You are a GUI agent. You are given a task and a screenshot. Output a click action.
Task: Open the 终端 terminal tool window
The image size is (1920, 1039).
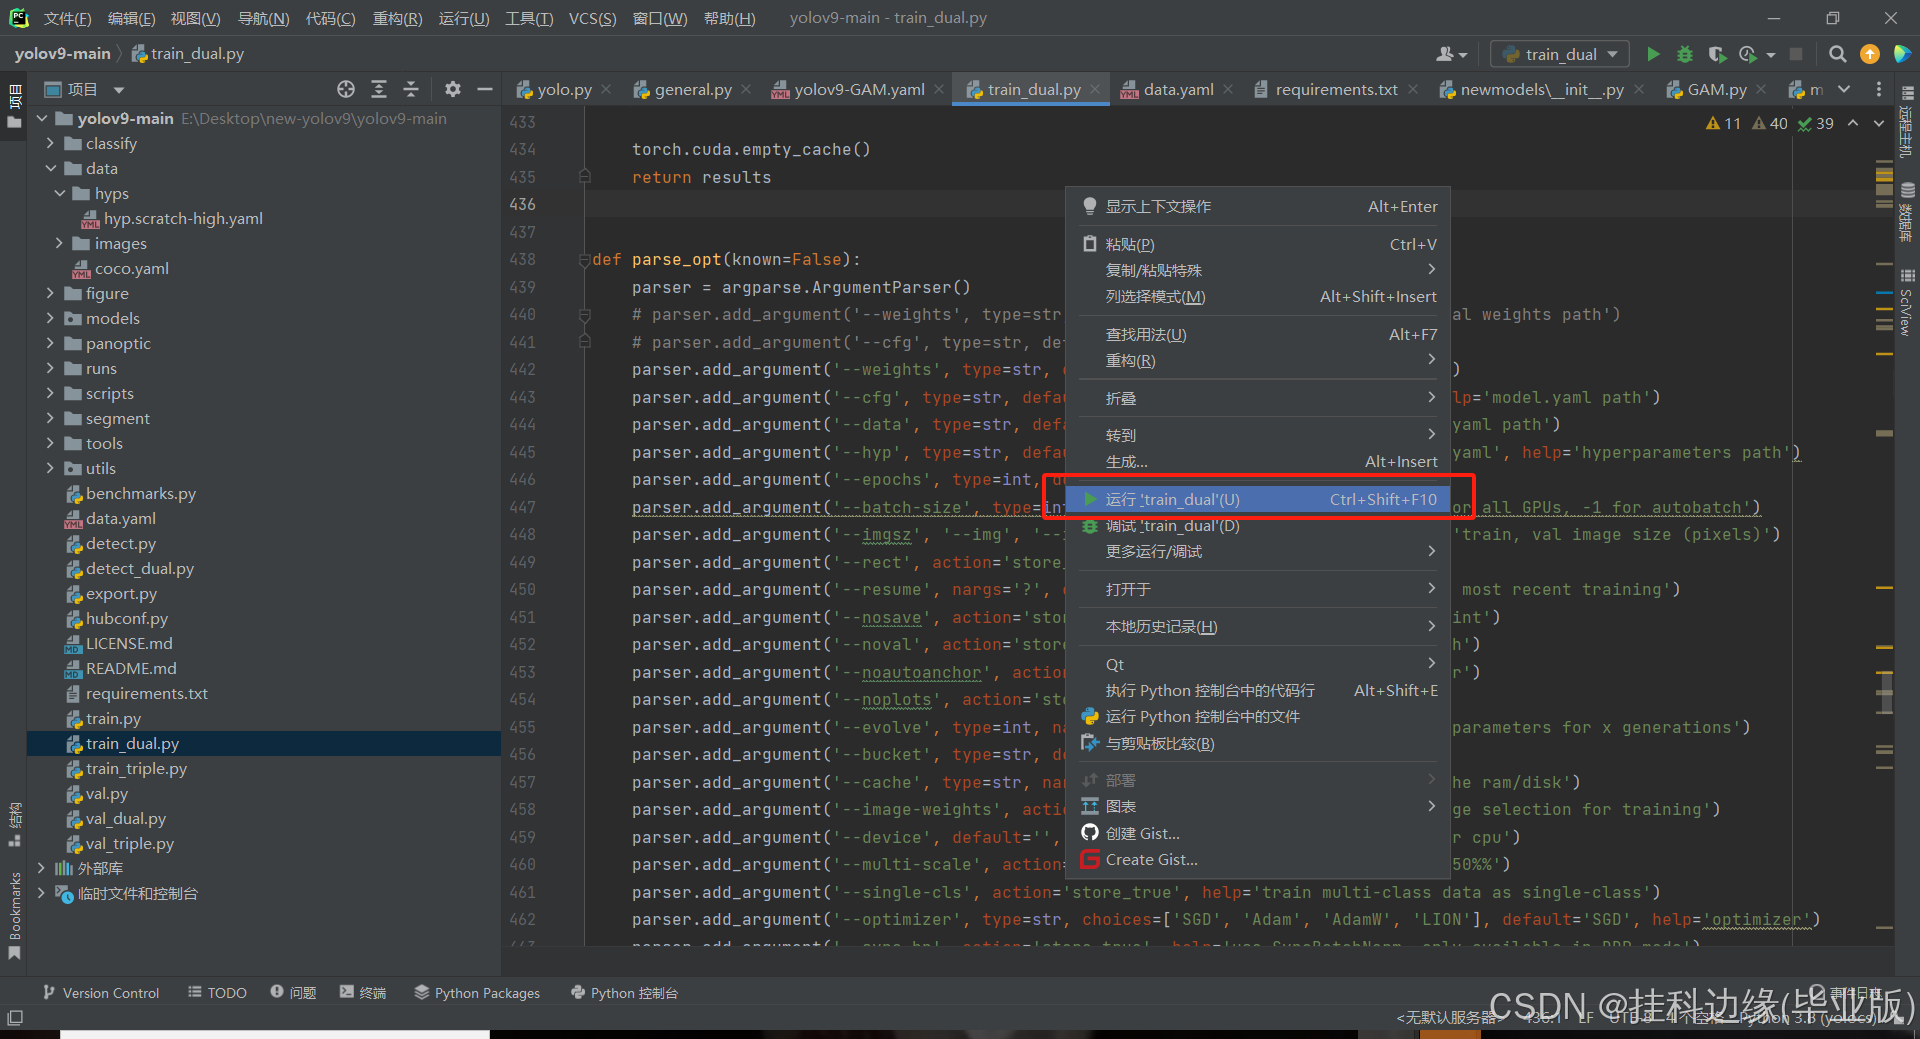pos(363,993)
